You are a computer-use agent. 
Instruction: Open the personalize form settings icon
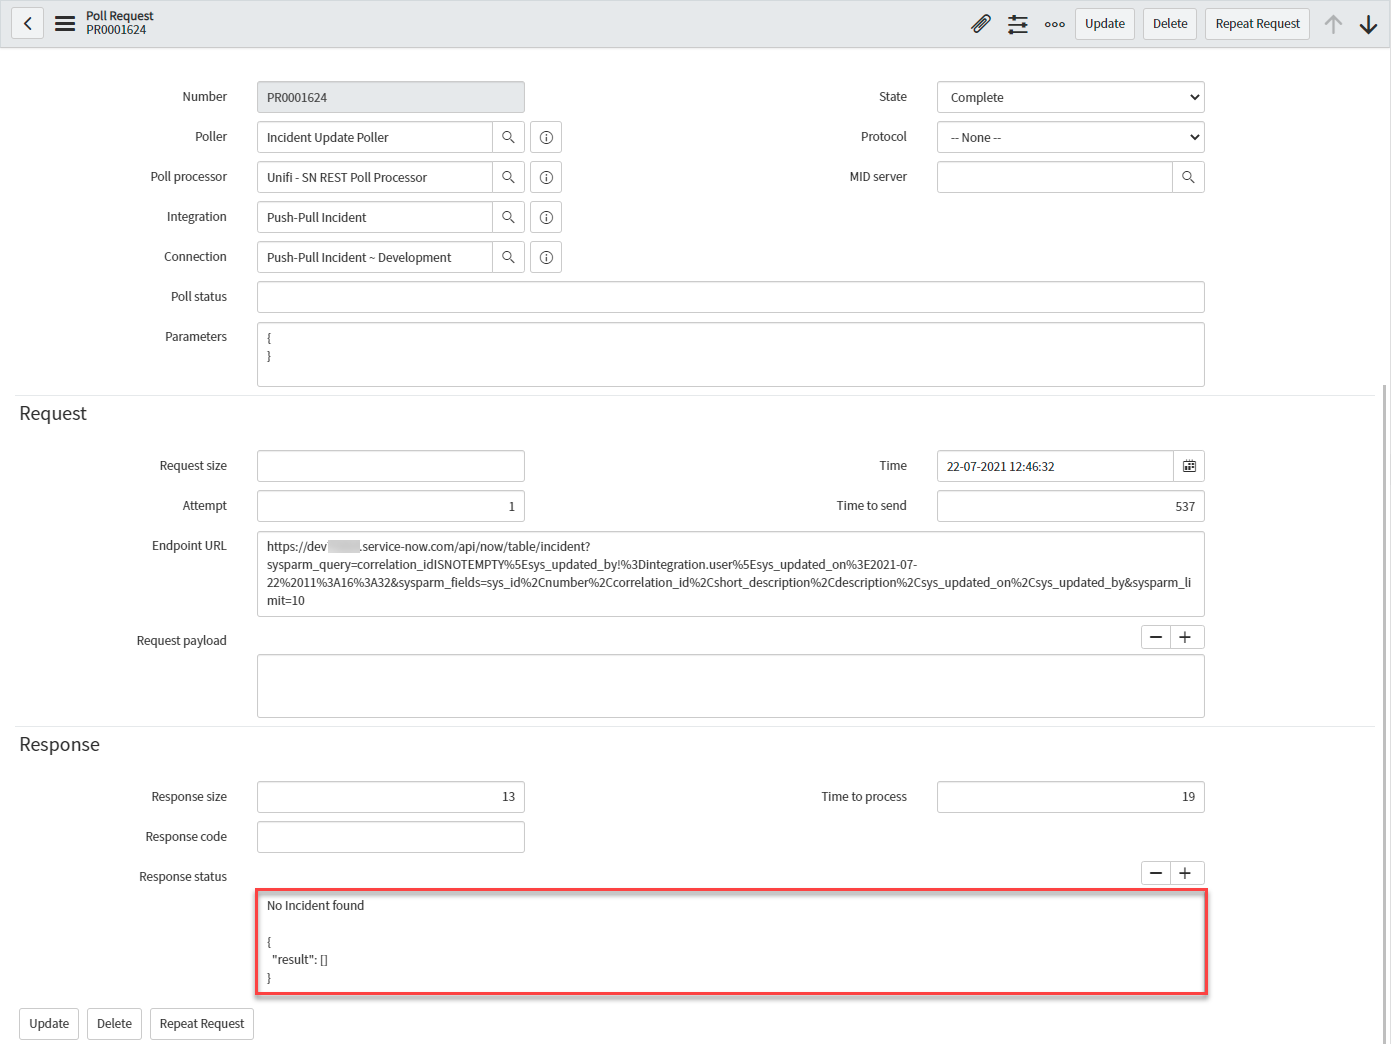tap(1017, 24)
